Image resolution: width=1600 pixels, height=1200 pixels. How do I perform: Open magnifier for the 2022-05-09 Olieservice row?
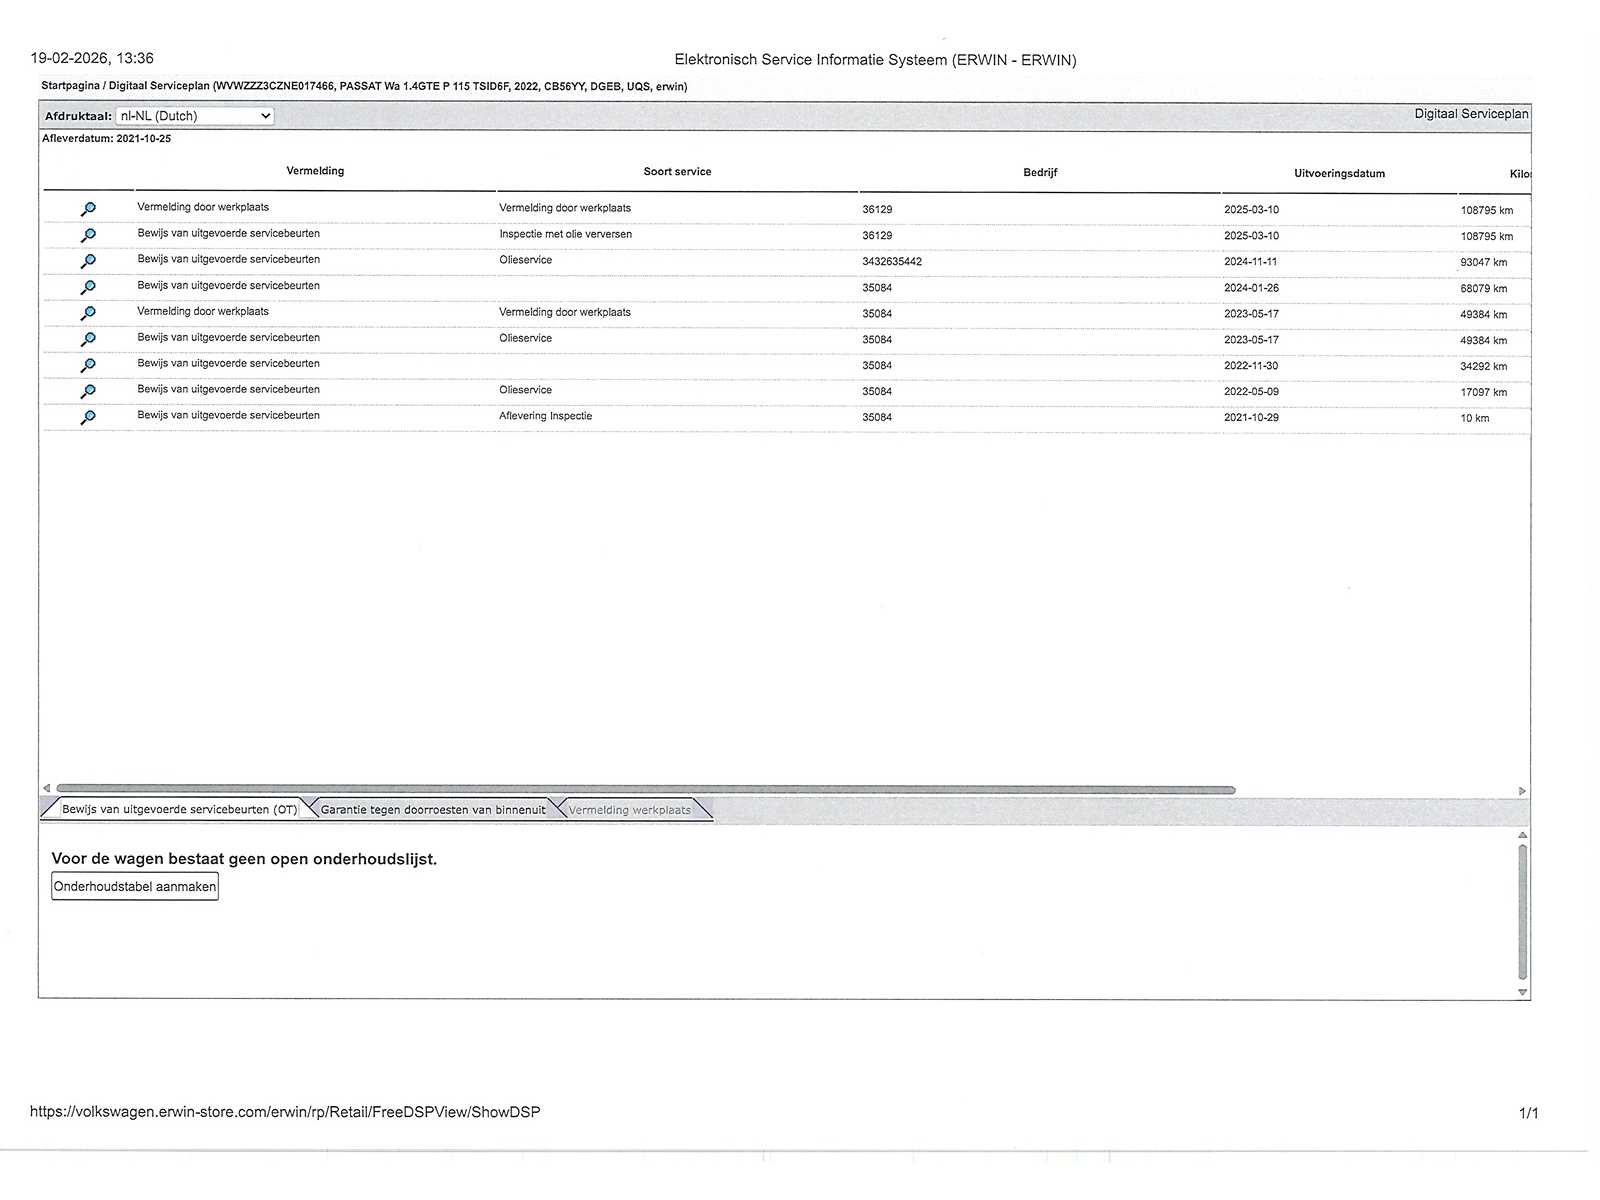pyautogui.click(x=88, y=391)
